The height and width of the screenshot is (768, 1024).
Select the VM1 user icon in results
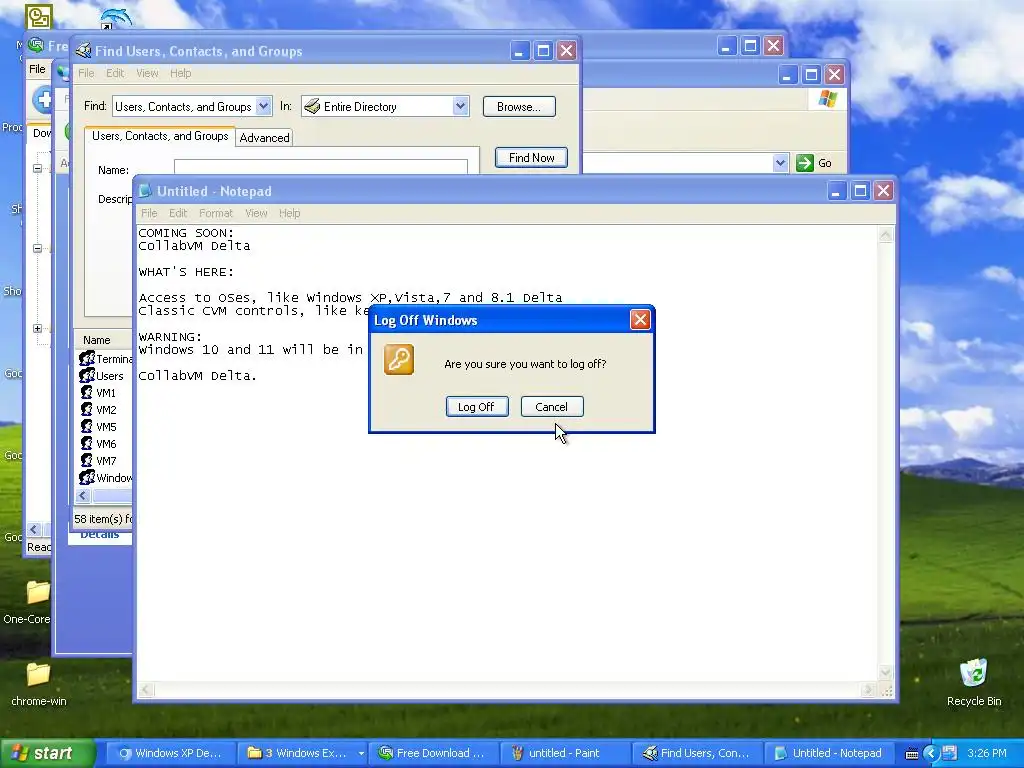pos(87,392)
